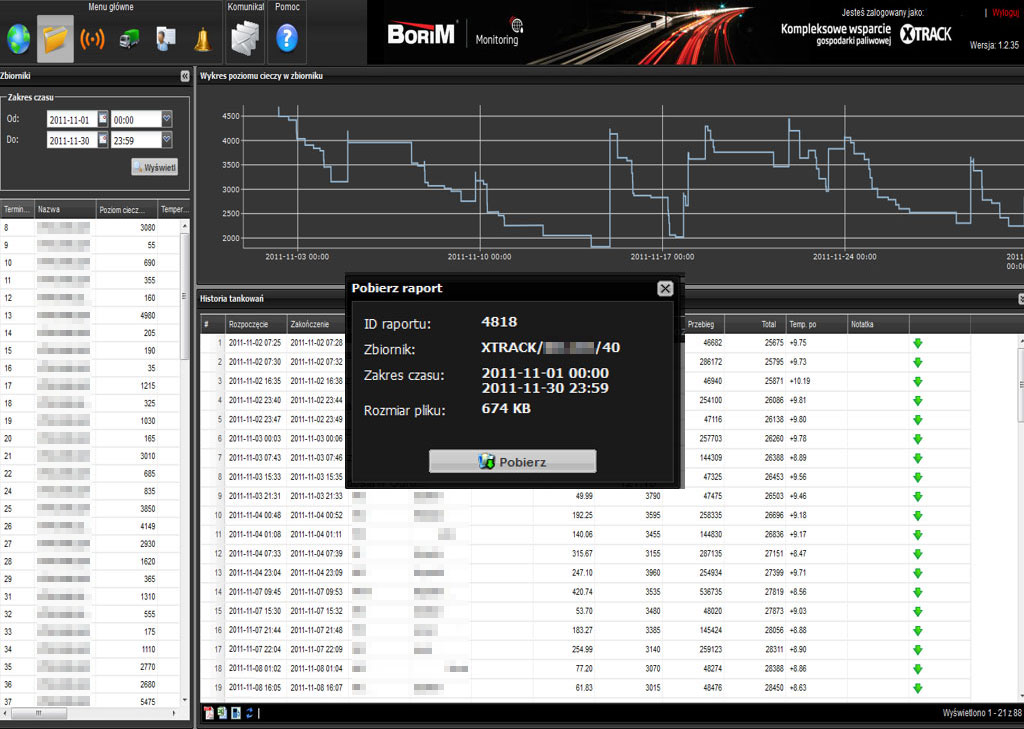The height and width of the screenshot is (729, 1024).
Task: Open the globe map view icon
Action: click(18, 39)
